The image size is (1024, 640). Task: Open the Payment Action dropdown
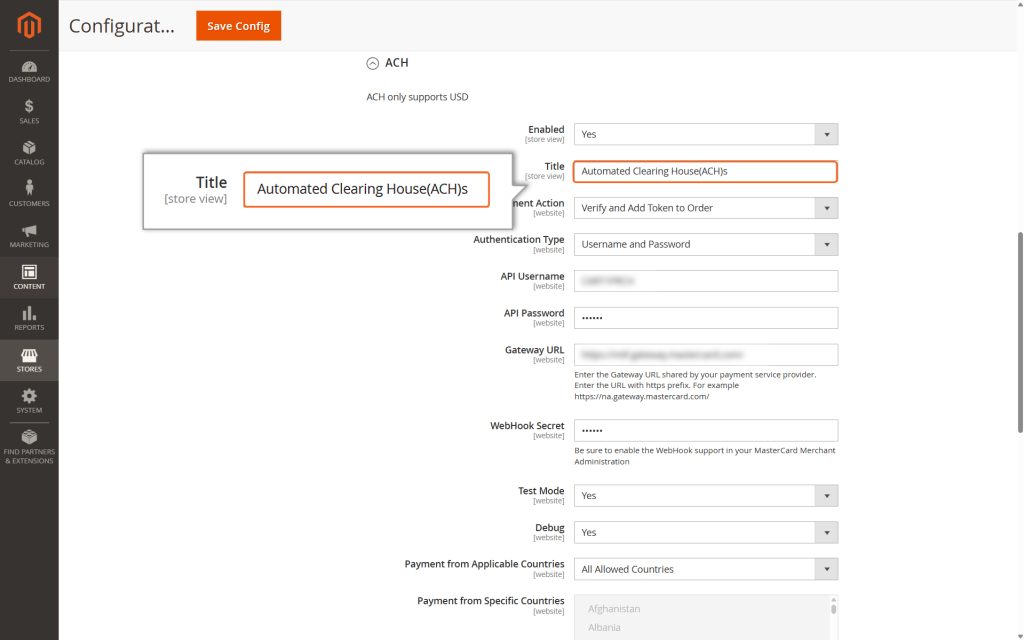(827, 207)
